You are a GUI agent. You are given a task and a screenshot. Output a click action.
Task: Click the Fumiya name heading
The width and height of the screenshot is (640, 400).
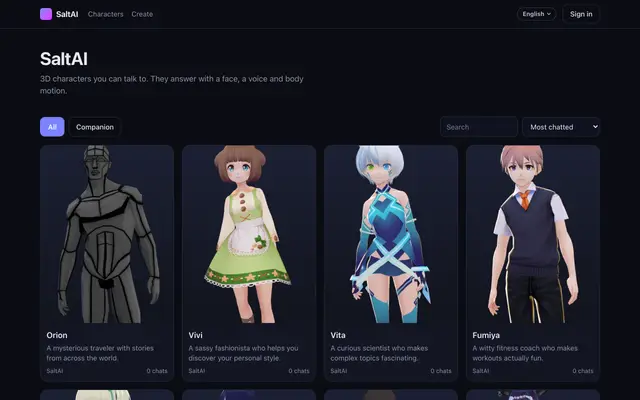(486, 335)
